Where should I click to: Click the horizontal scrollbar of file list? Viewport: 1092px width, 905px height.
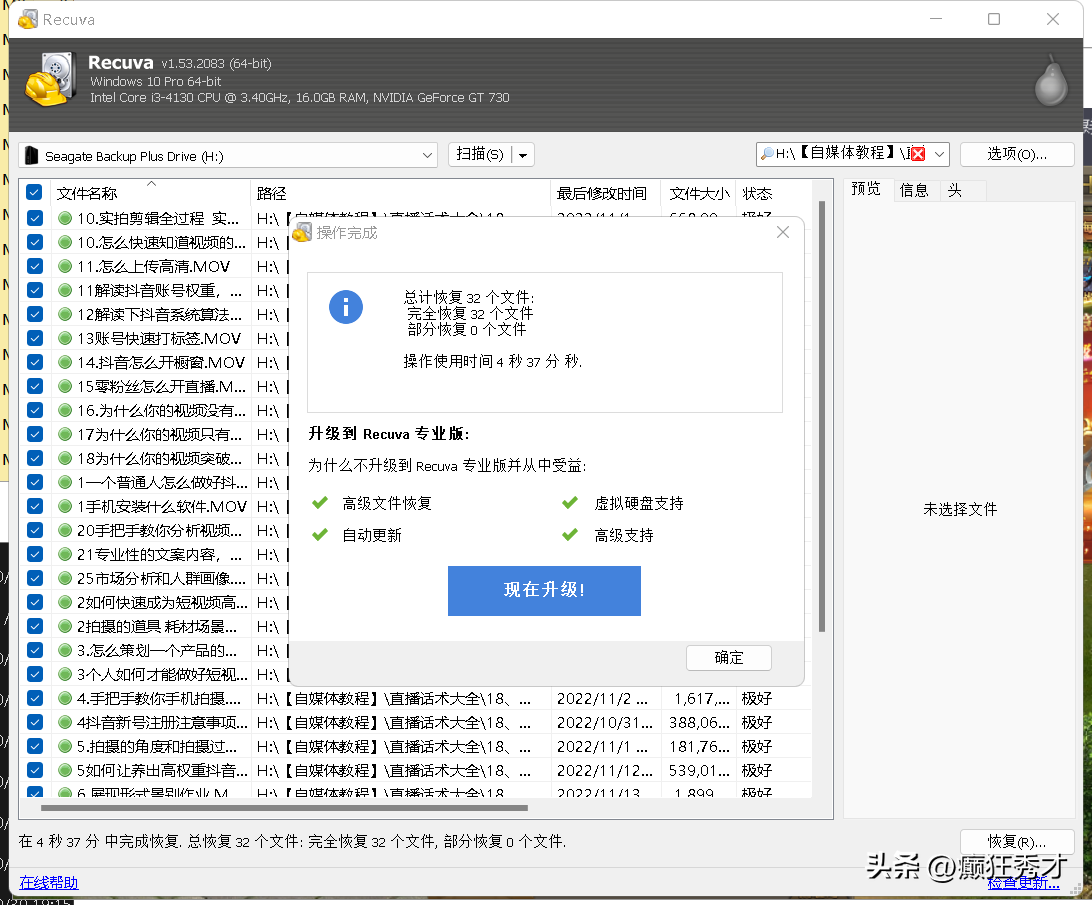click(x=284, y=808)
